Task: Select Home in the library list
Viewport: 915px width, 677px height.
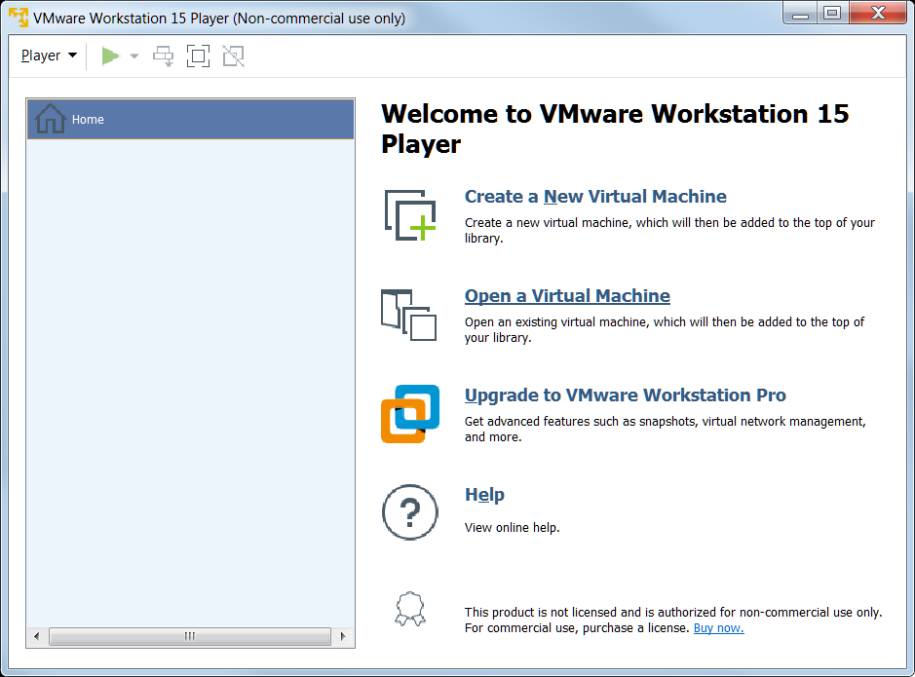Action: point(190,119)
